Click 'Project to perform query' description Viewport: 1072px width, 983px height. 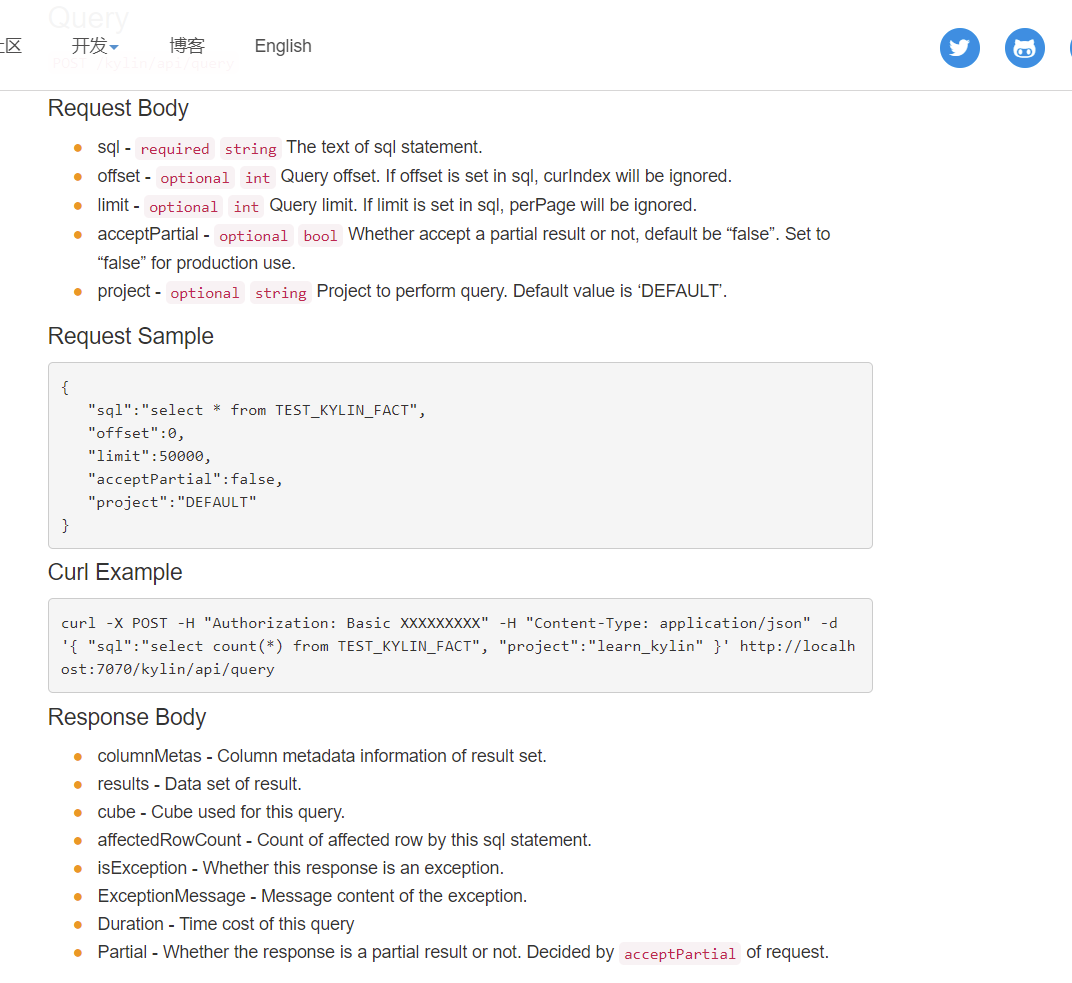pyautogui.click(x=522, y=291)
